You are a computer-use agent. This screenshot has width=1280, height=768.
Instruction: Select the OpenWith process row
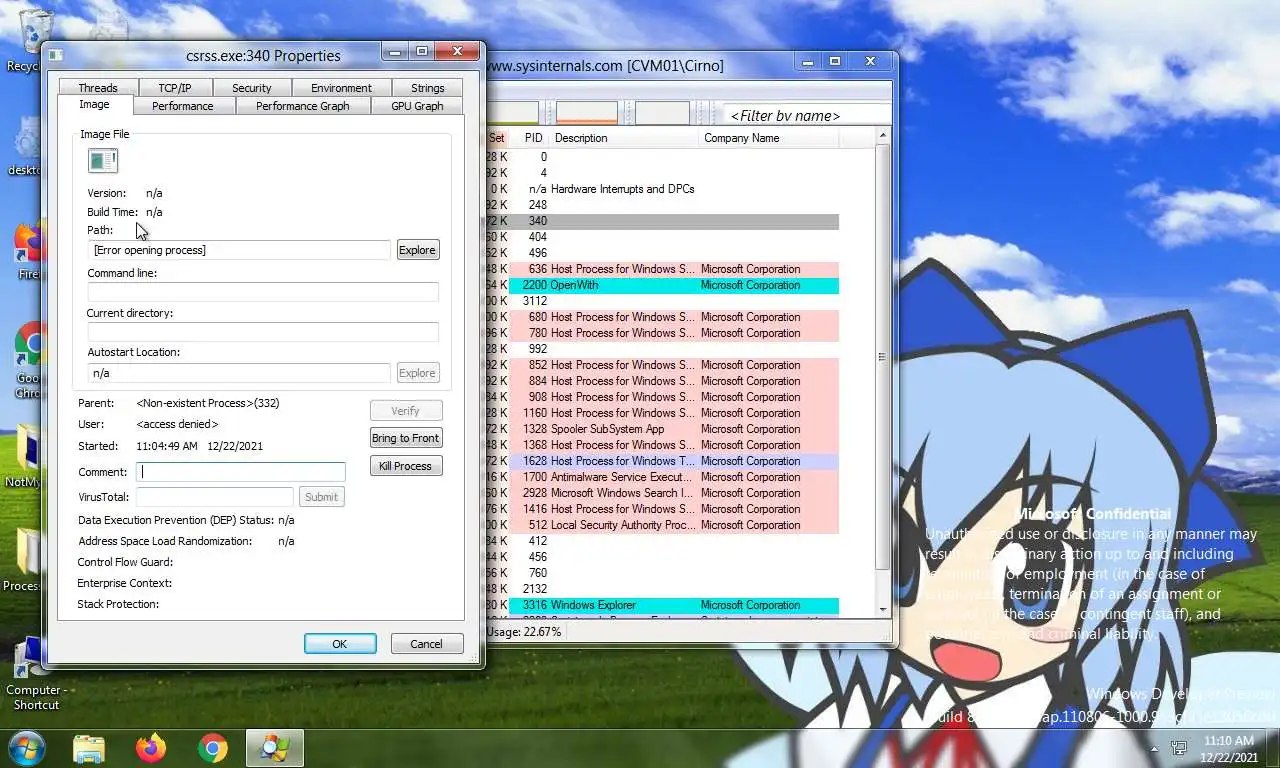click(663, 285)
